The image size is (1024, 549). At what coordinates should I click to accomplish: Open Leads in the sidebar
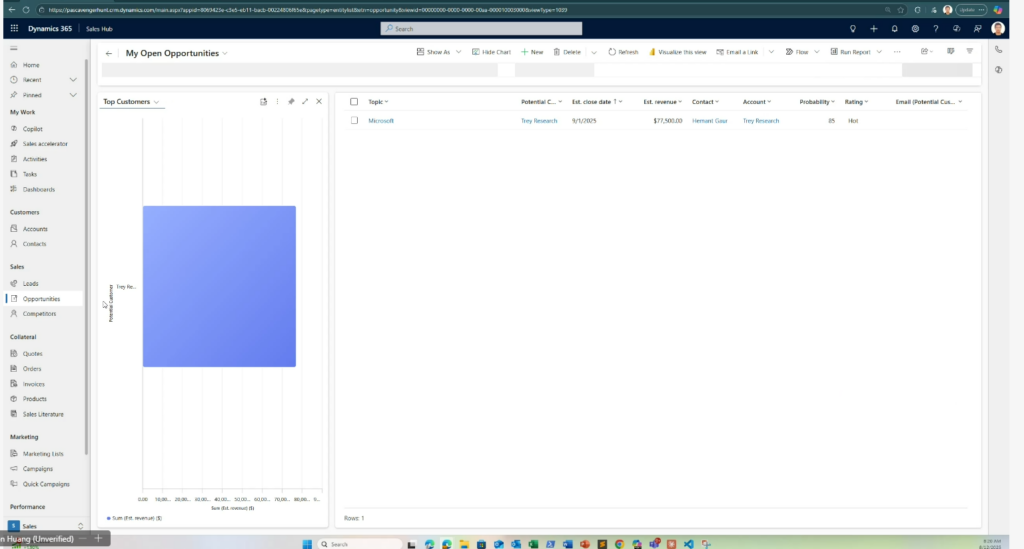(30, 283)
